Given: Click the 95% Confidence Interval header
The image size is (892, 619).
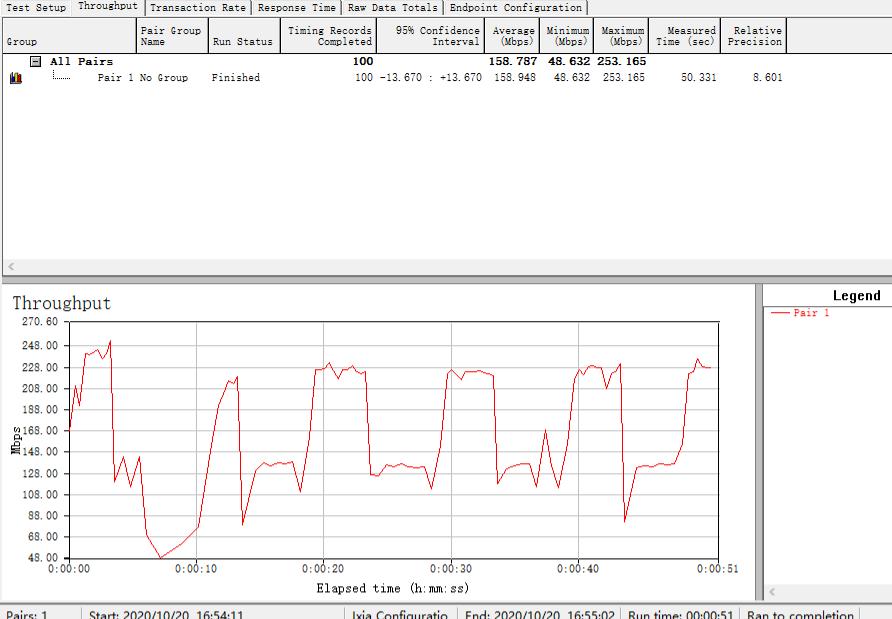Looking at the screenshot, I should [431, 36].
